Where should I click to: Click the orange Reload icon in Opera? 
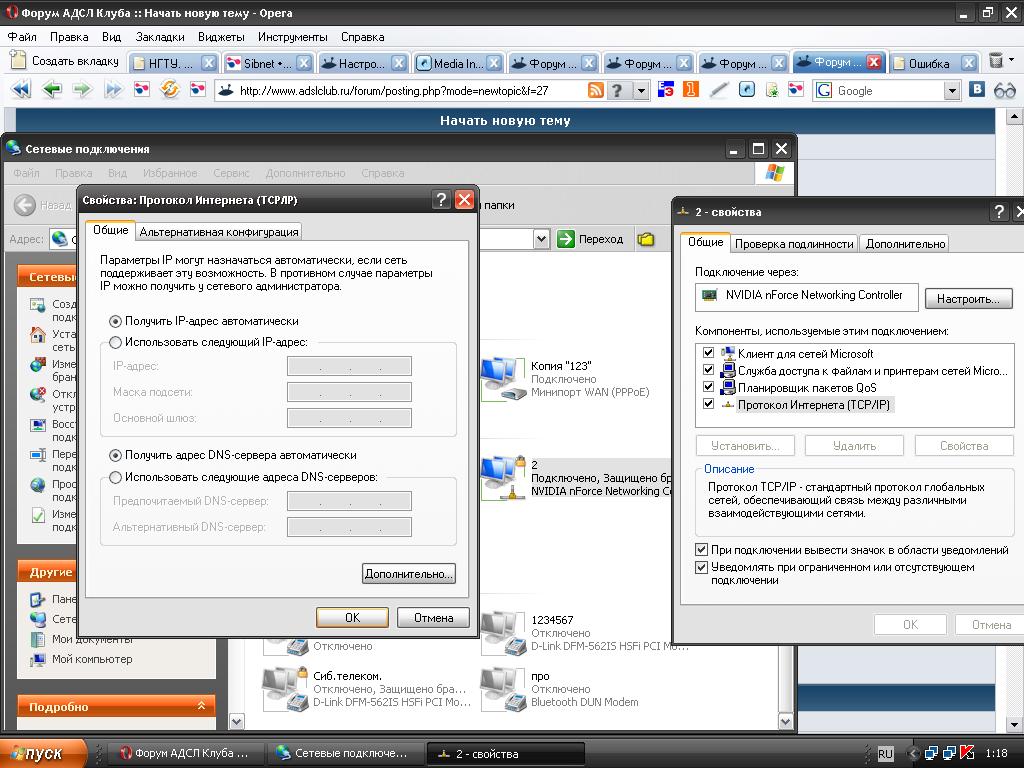(x=170, y=90)
